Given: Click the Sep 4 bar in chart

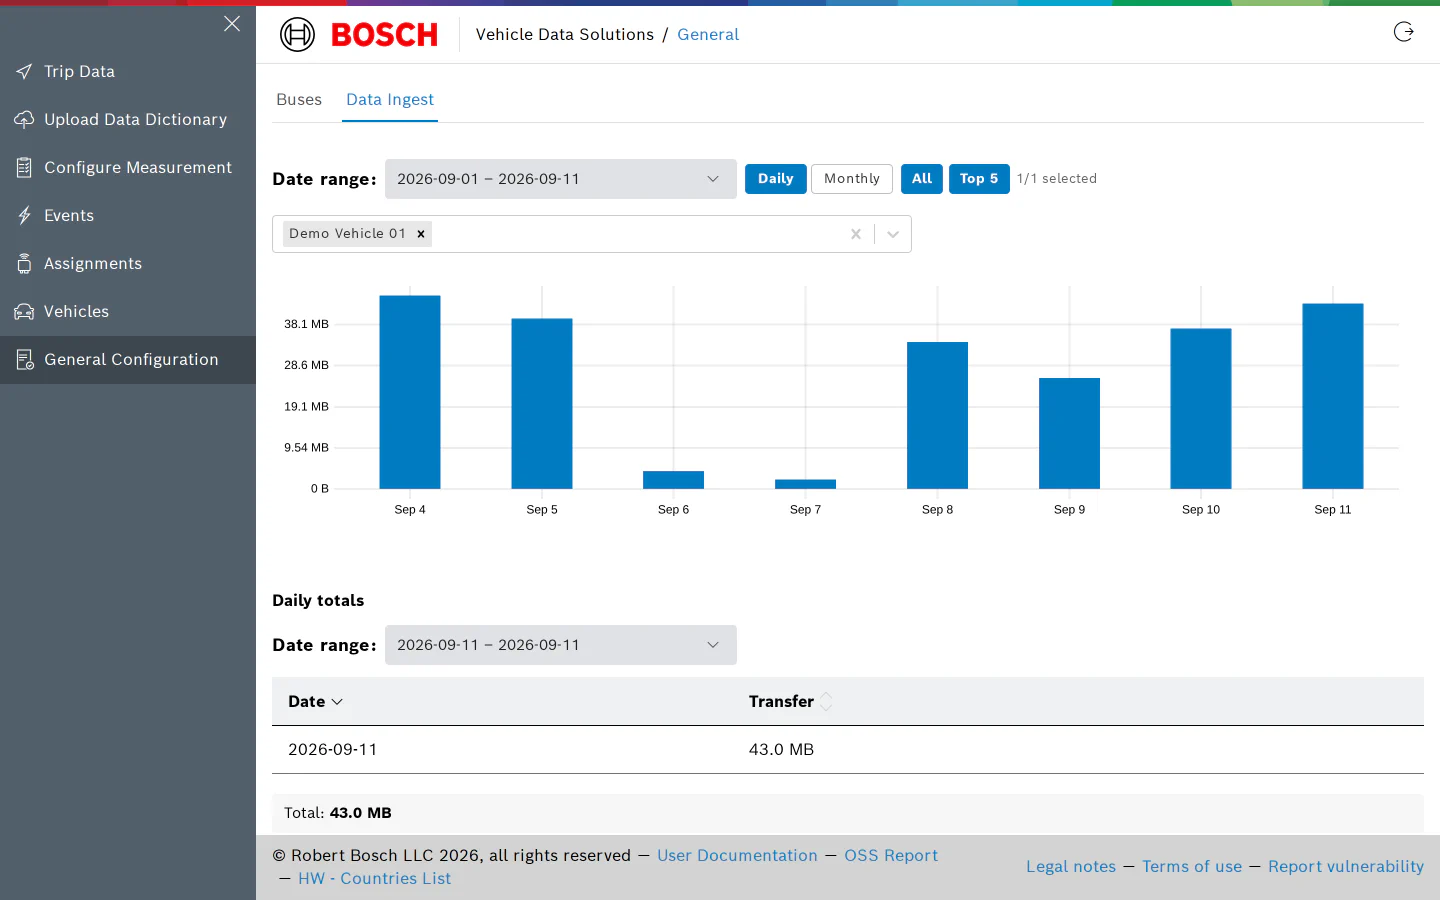Looking at the screenshot, I should [410, 392].
